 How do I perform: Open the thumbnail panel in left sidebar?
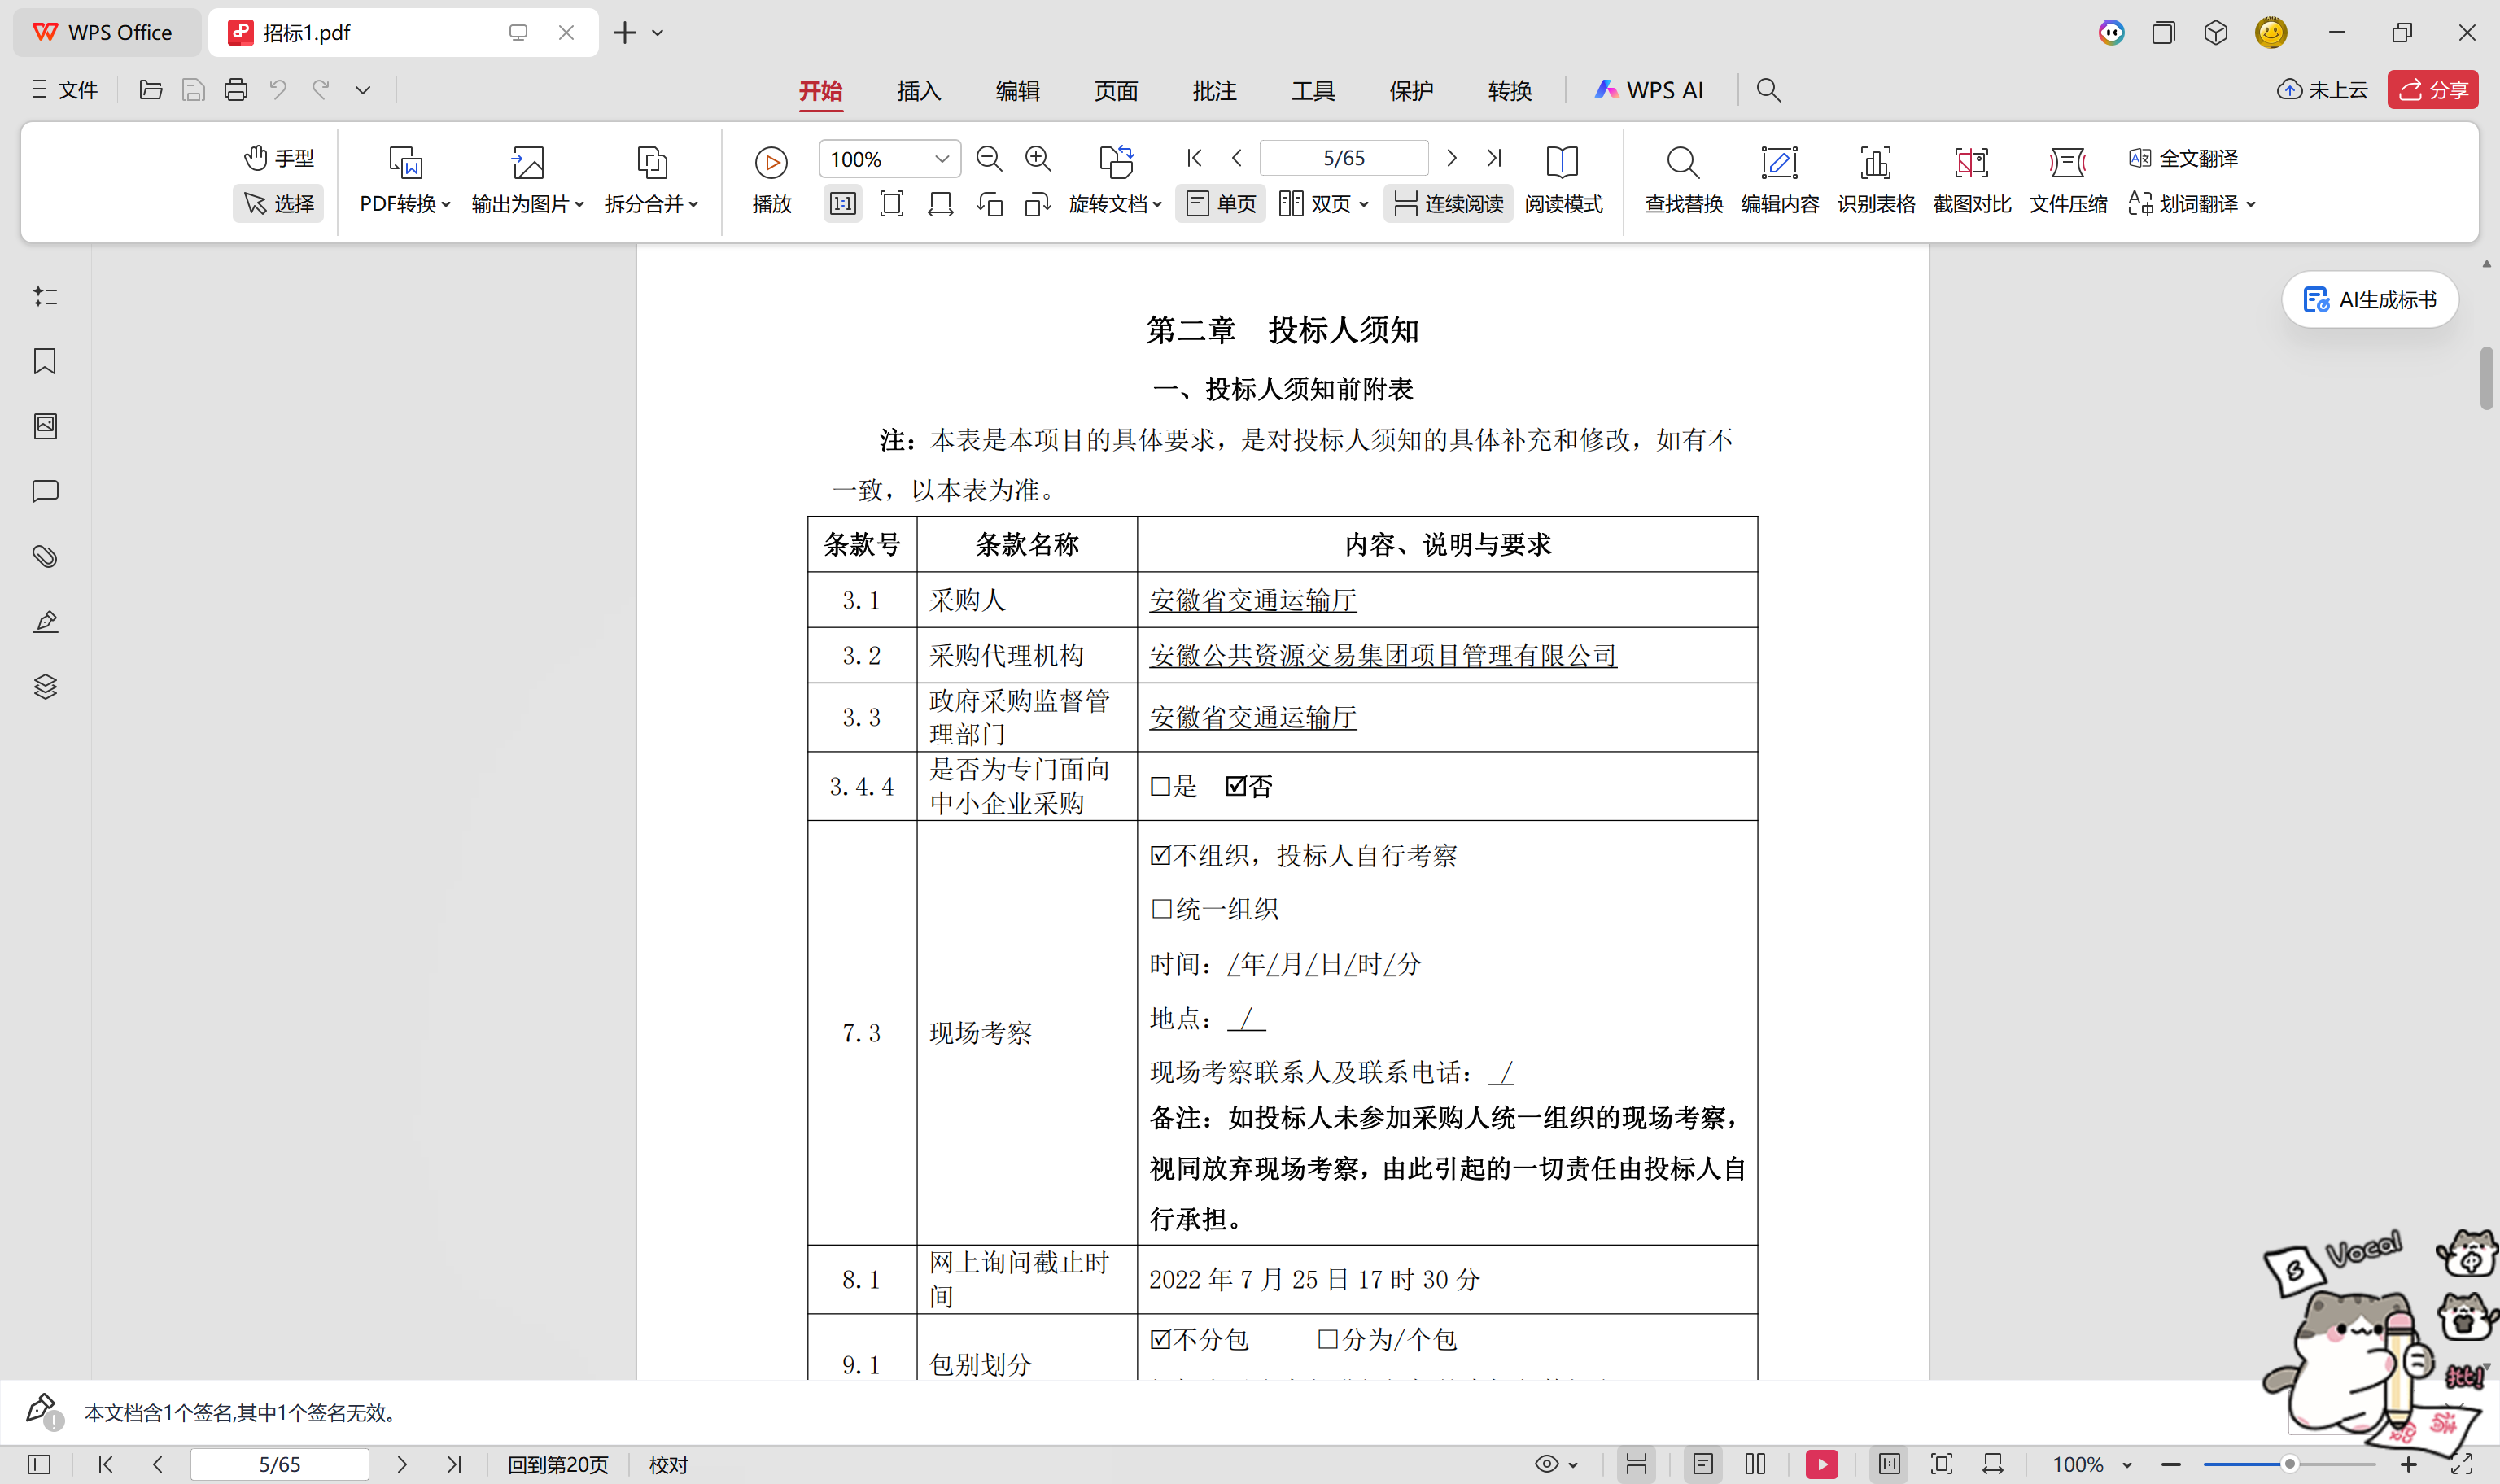tap(45, 426)
